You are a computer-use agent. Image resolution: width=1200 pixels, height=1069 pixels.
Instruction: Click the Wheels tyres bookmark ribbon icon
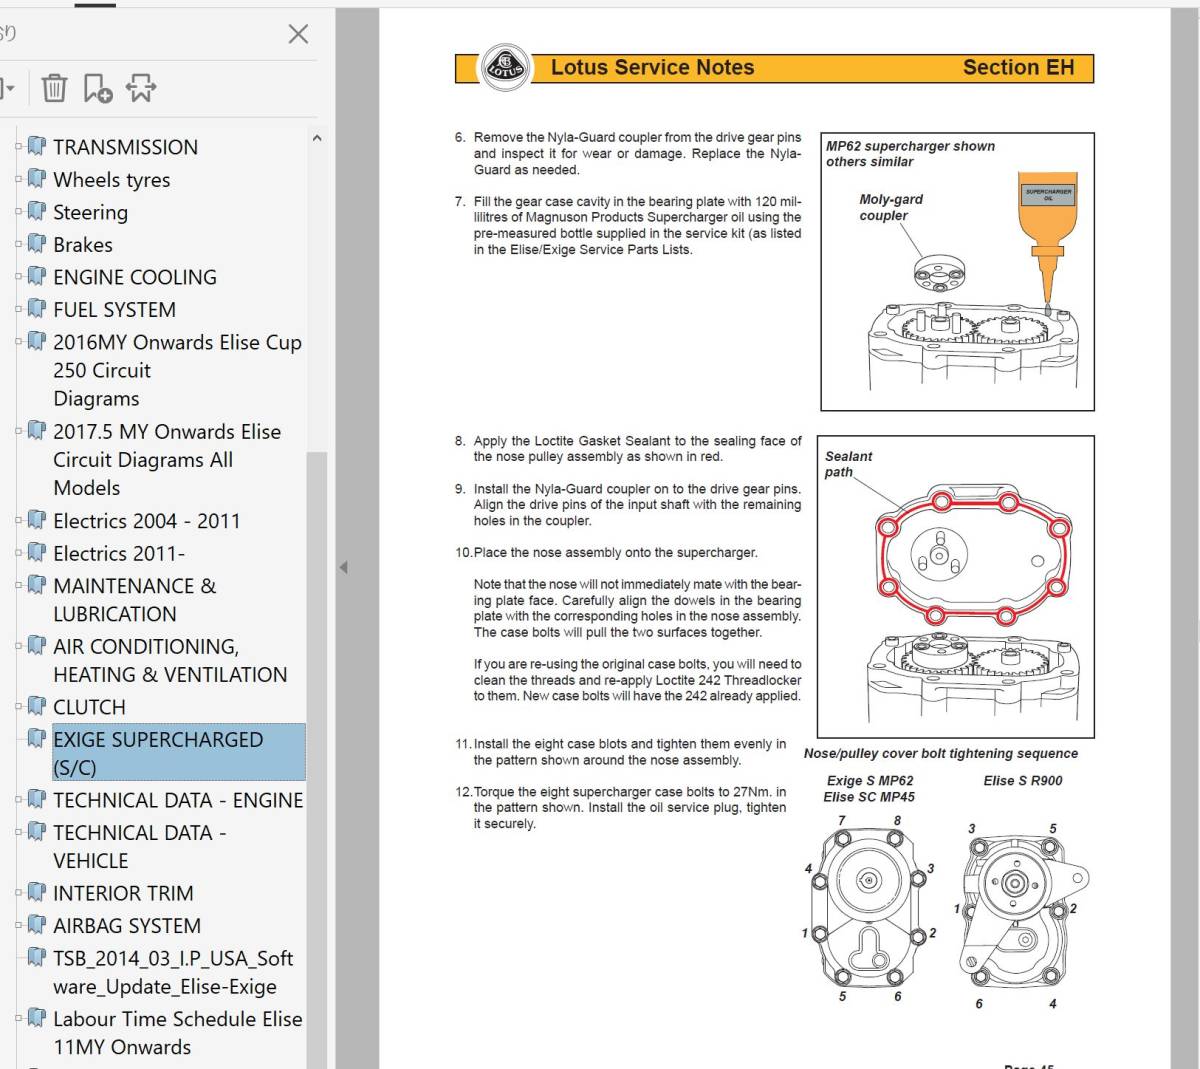(37, 179)
